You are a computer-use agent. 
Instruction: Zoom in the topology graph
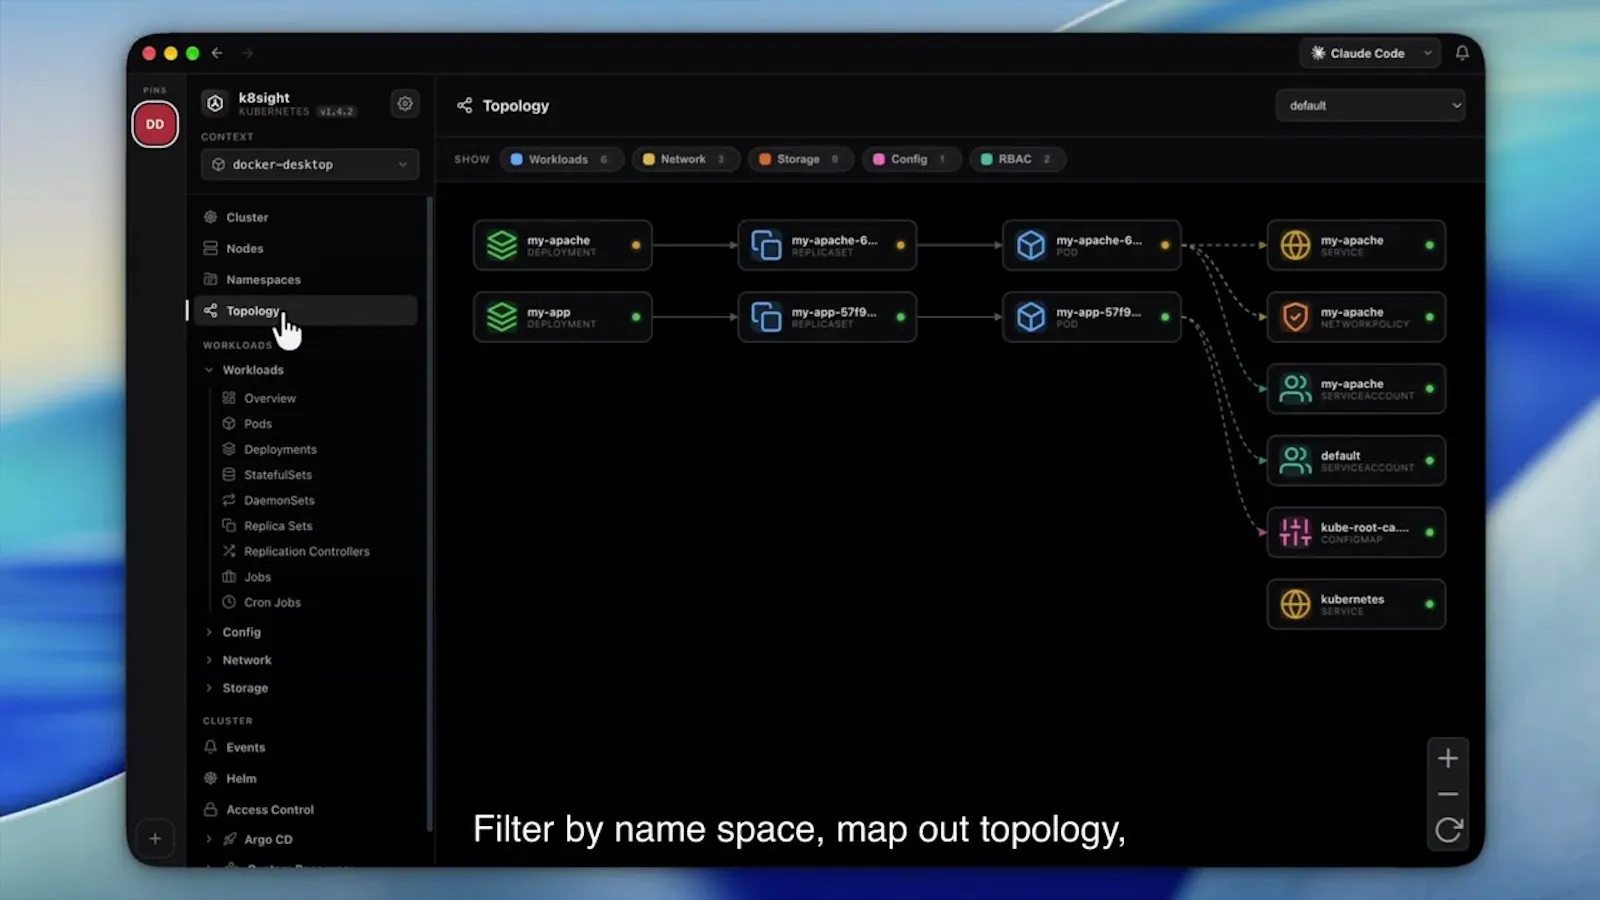tap(1447, 758)
